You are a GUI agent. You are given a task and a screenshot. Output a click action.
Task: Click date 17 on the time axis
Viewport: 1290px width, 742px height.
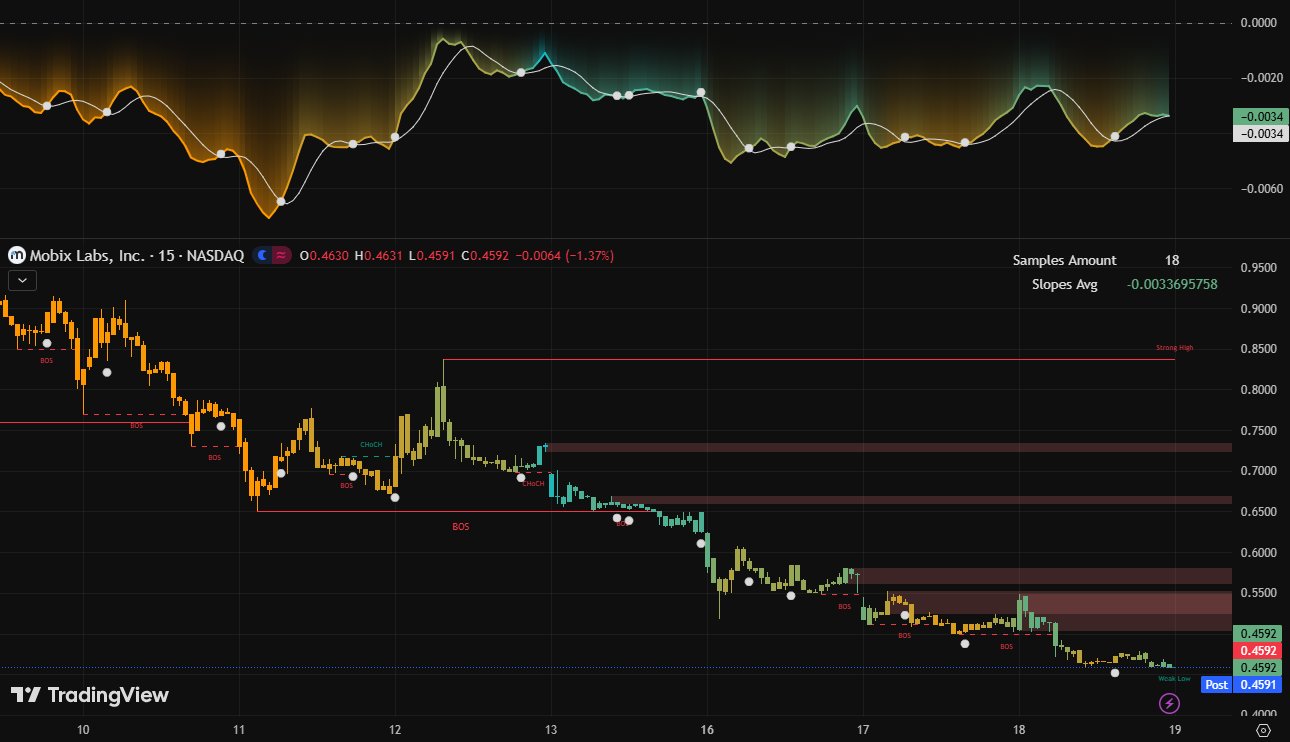coord(863,729)
